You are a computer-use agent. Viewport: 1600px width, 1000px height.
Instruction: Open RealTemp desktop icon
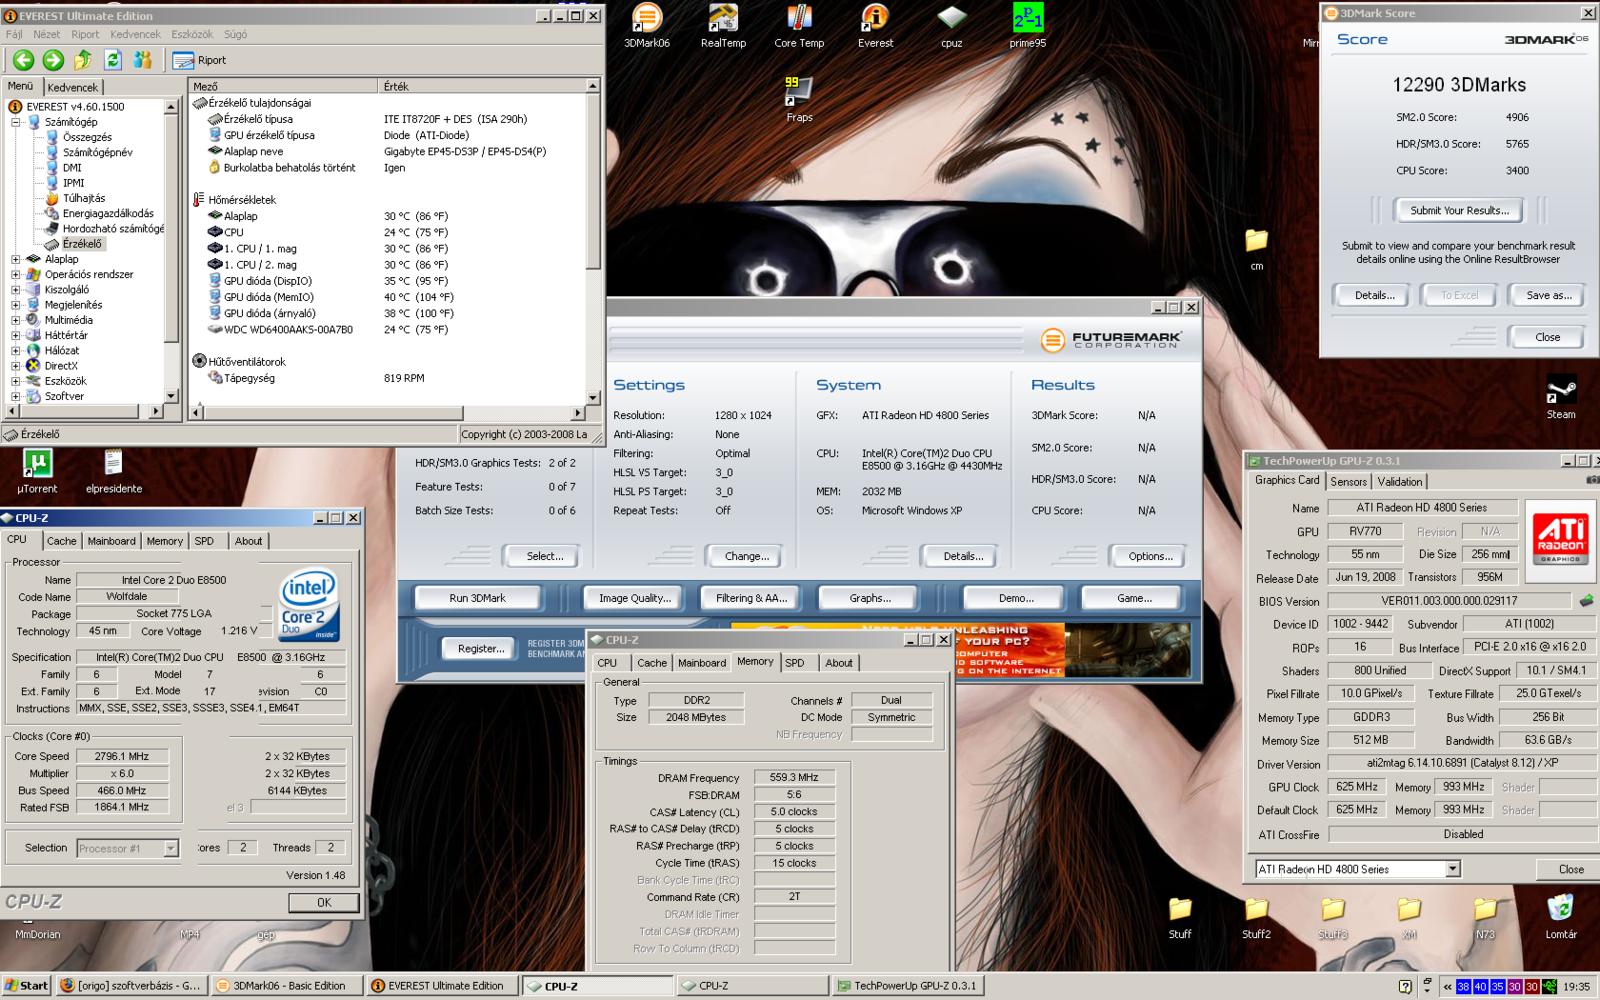723,26
